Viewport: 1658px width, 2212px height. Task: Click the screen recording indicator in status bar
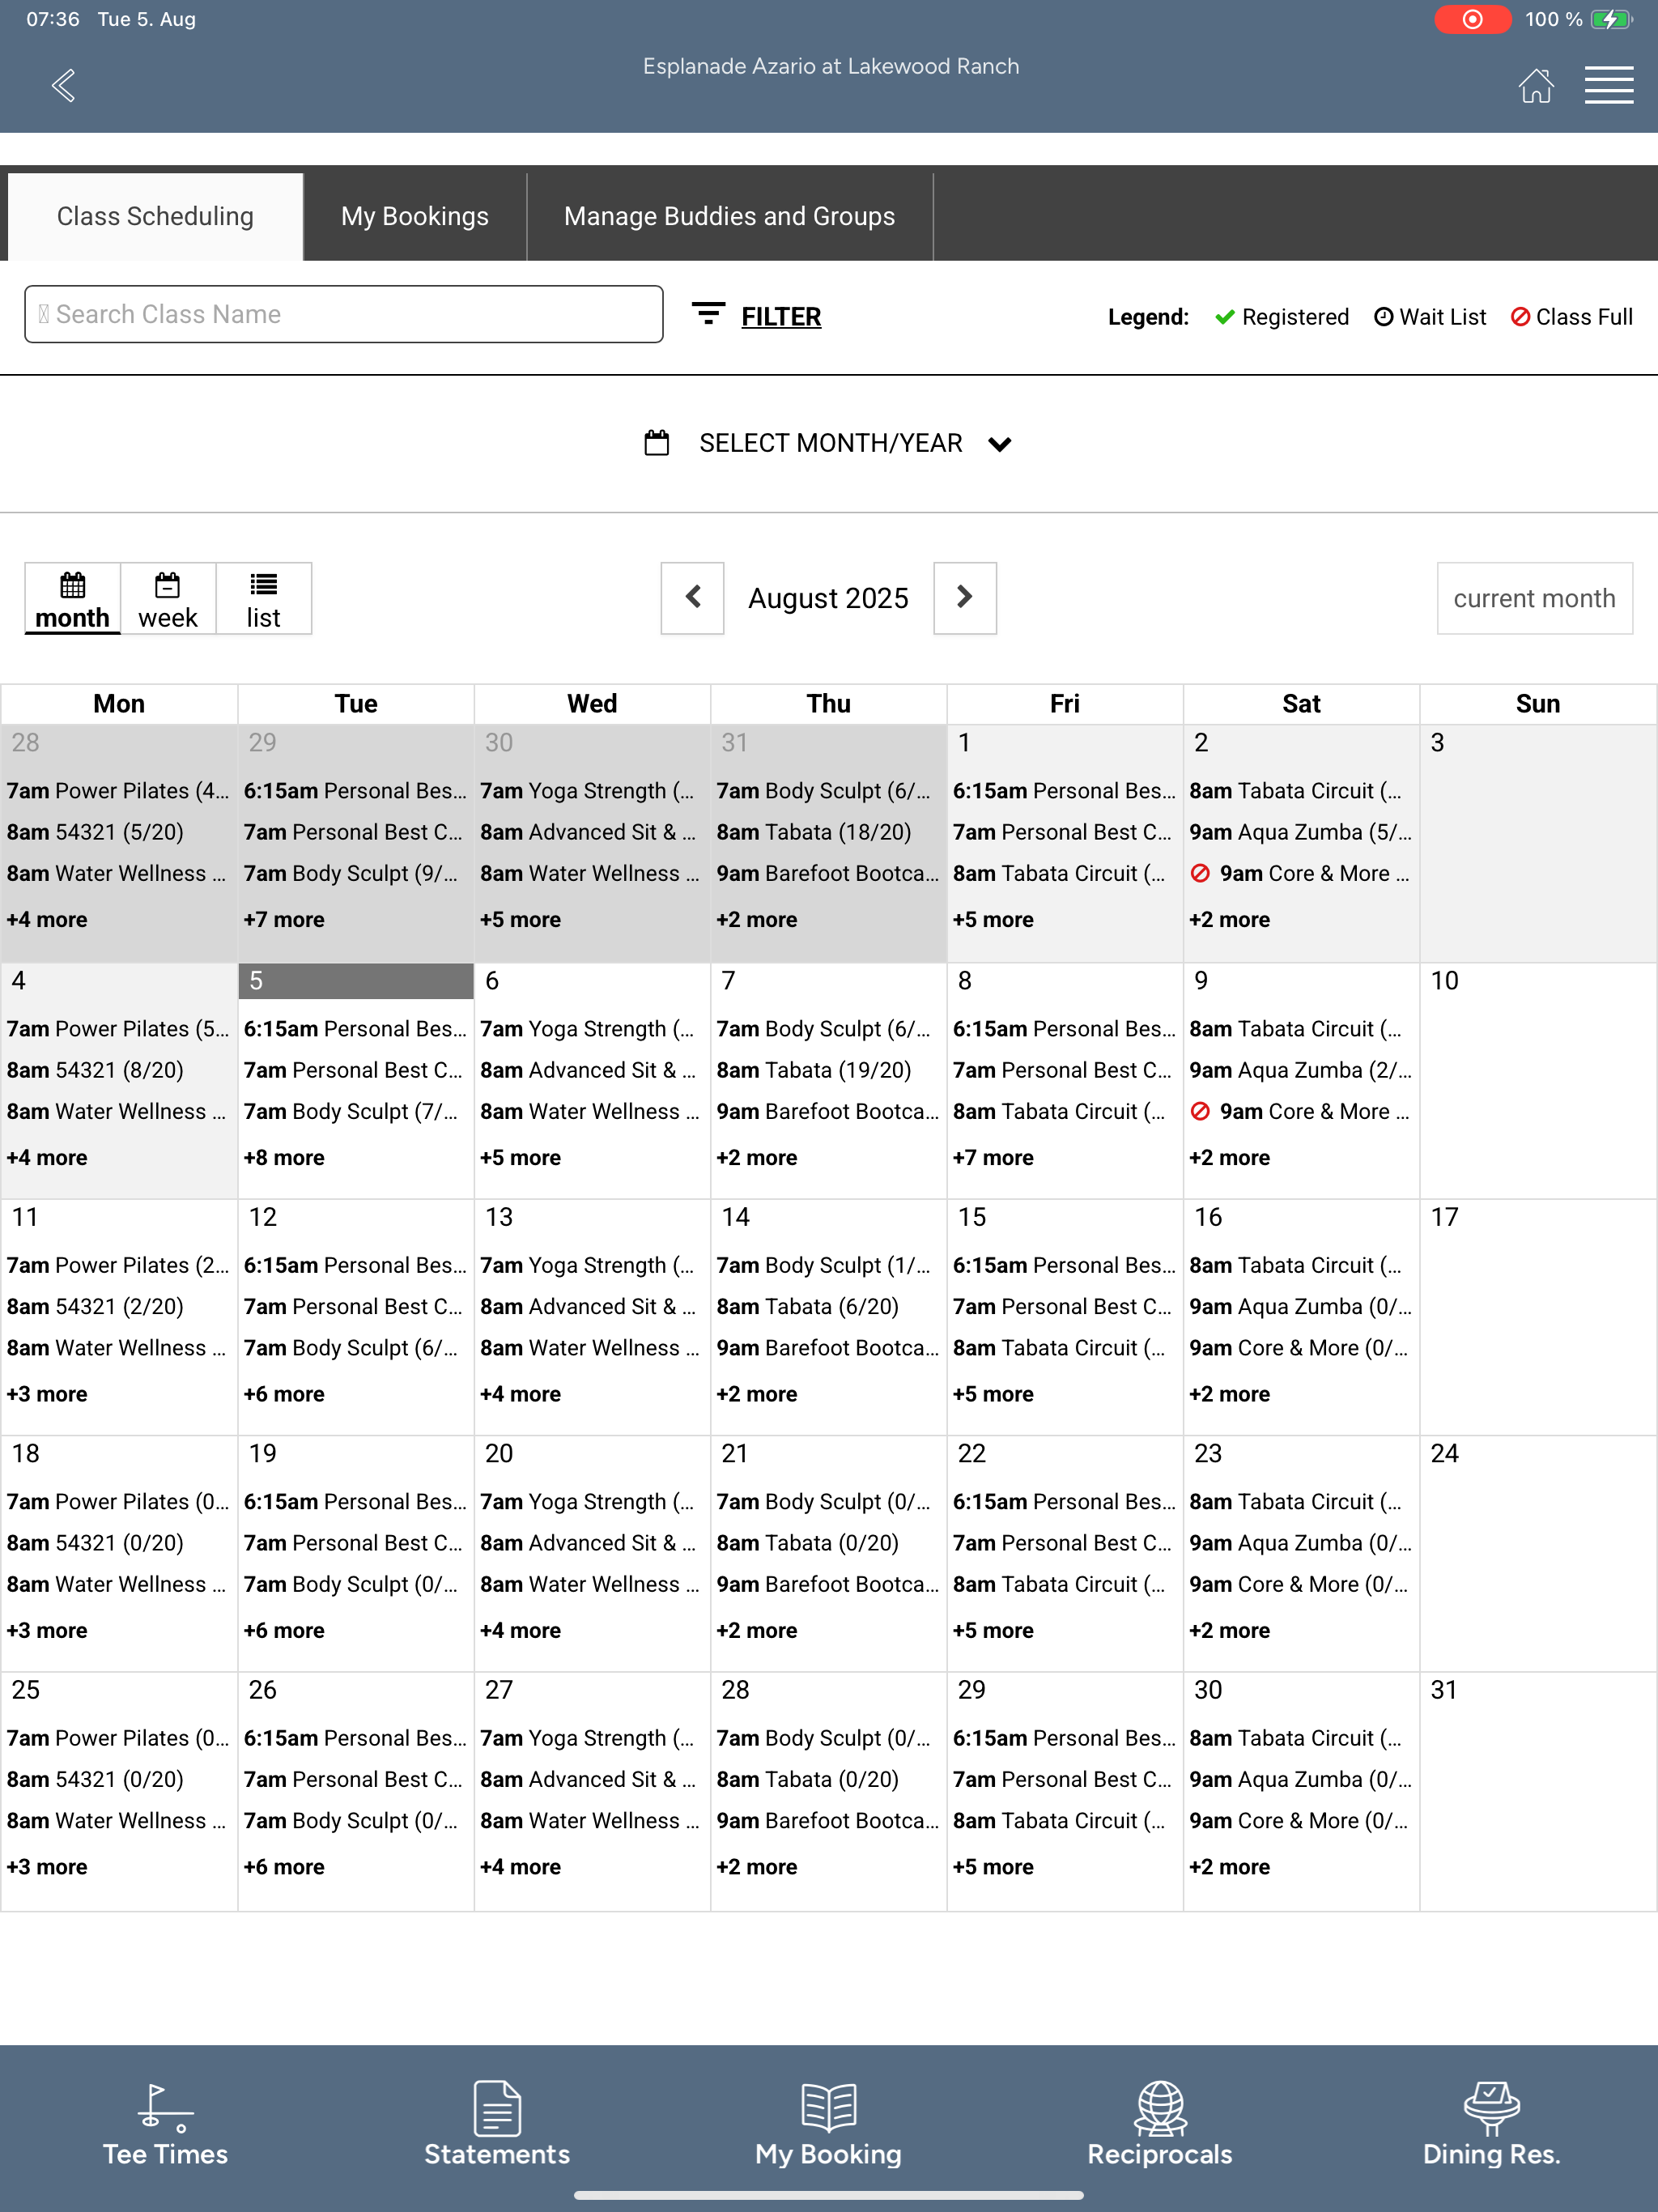pyautogui.click(x=1472, y=19)
